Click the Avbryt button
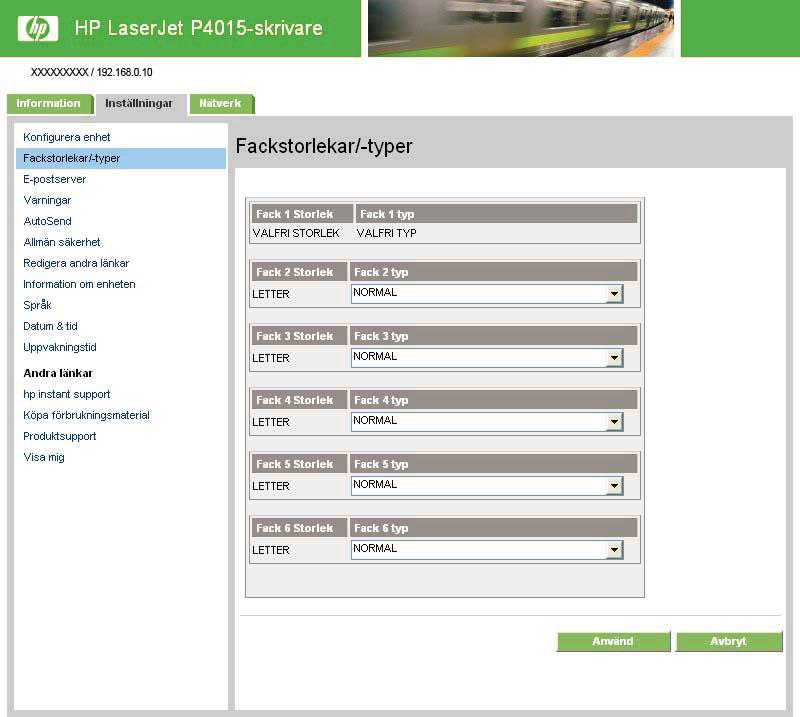The height and width of the screenshot is (717, 800). [x=729, y=641]
